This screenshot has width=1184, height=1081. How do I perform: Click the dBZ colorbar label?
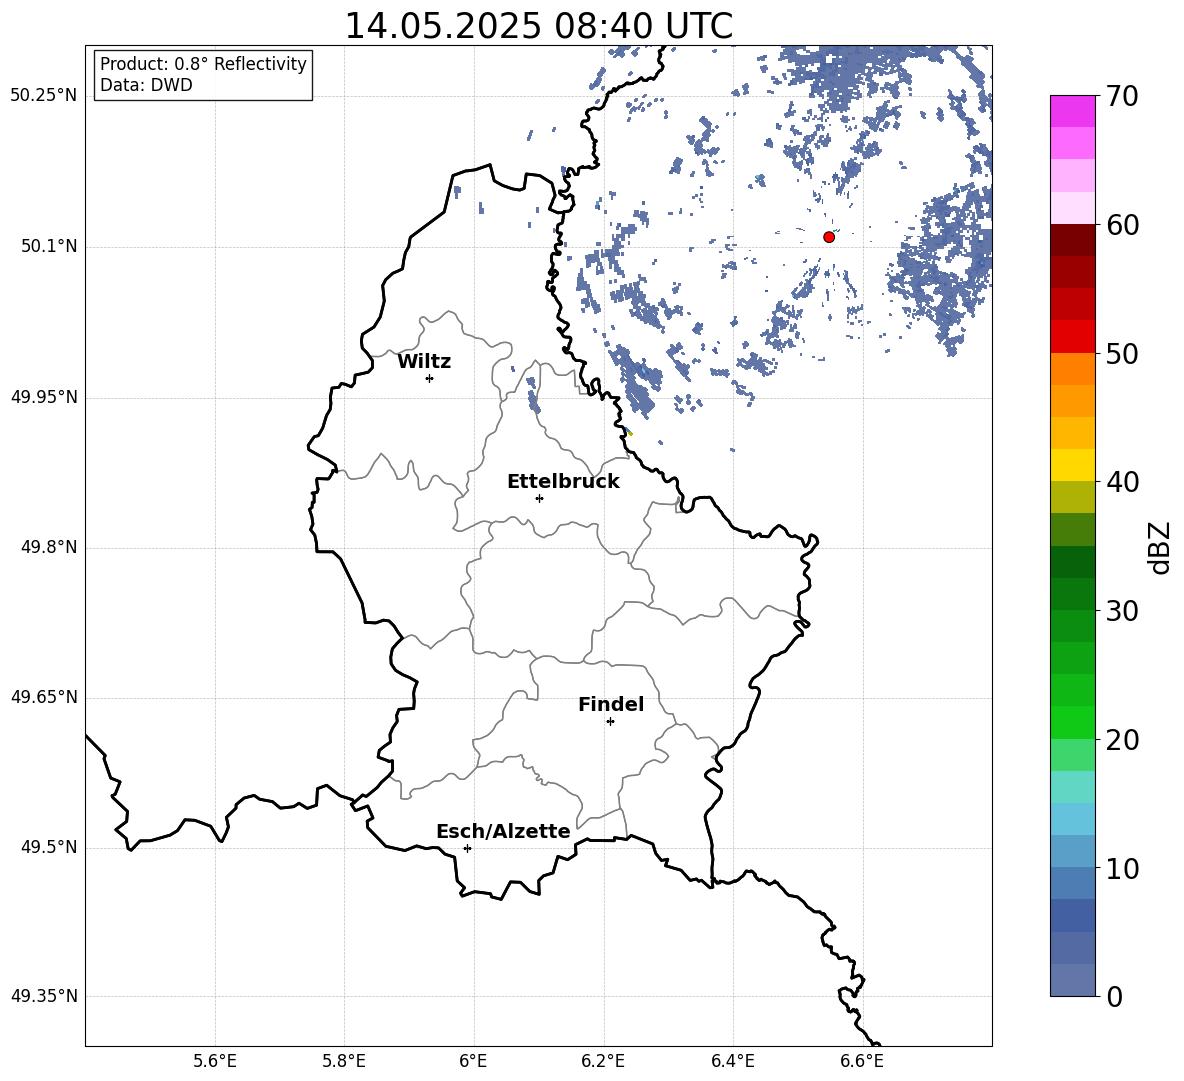[1158, 547]
